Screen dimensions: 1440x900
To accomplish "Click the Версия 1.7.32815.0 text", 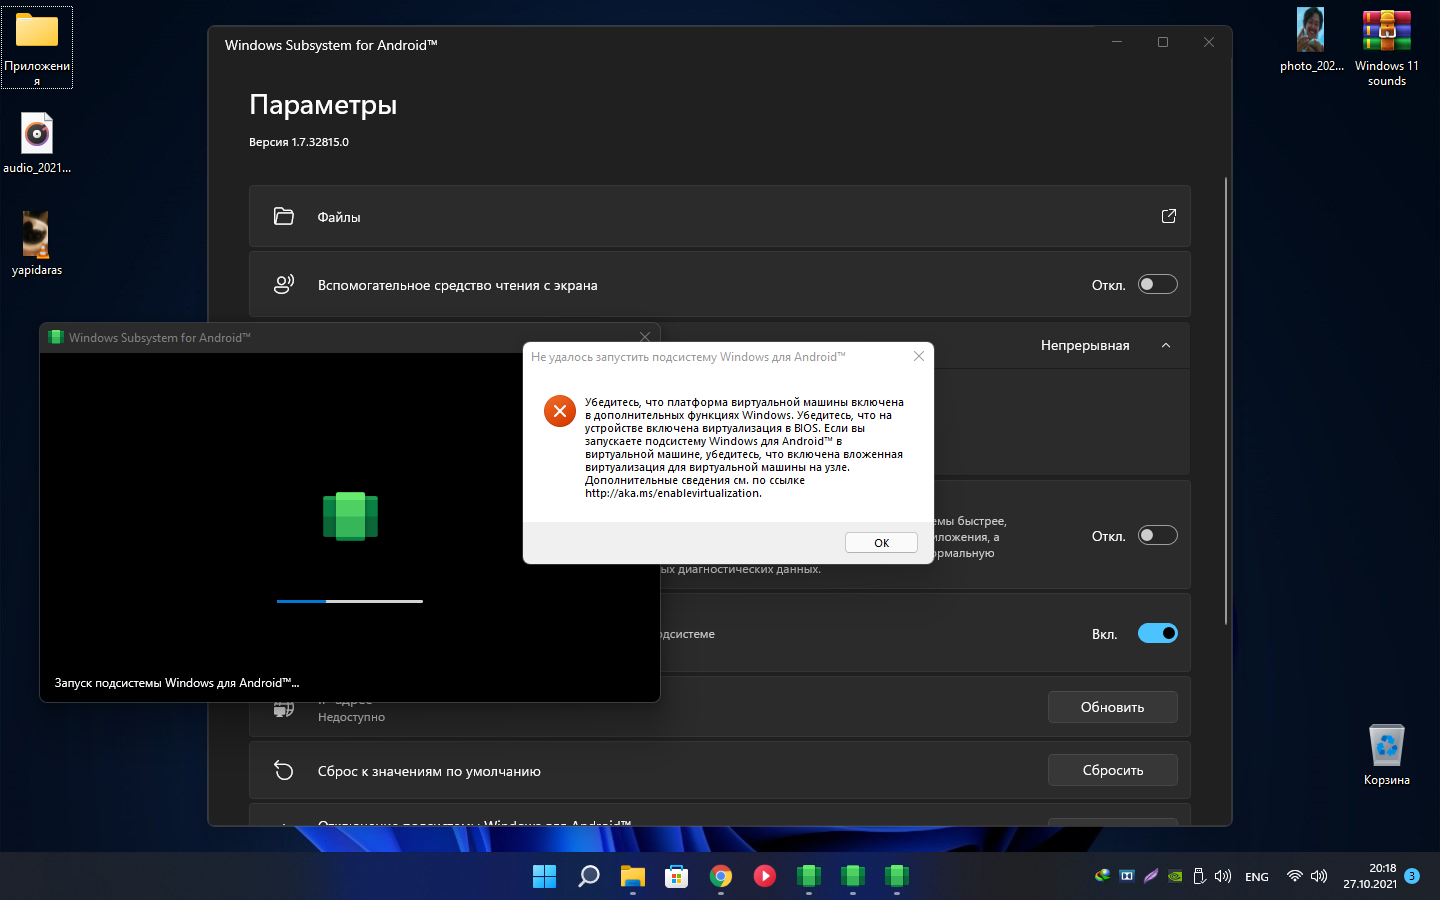I will tap(299, 142).
